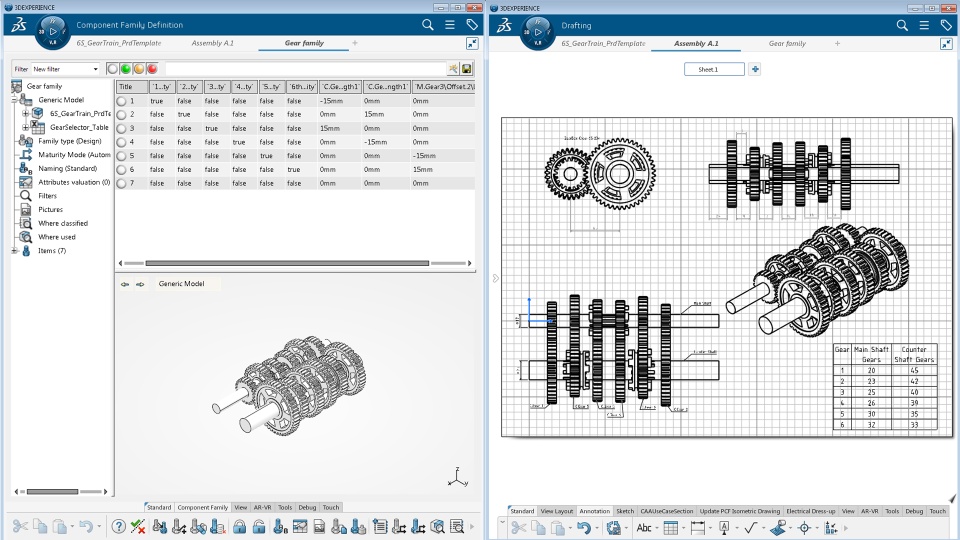Switch to the Sketch tab in Drafting
960x540 pixels.
point(625,511)
